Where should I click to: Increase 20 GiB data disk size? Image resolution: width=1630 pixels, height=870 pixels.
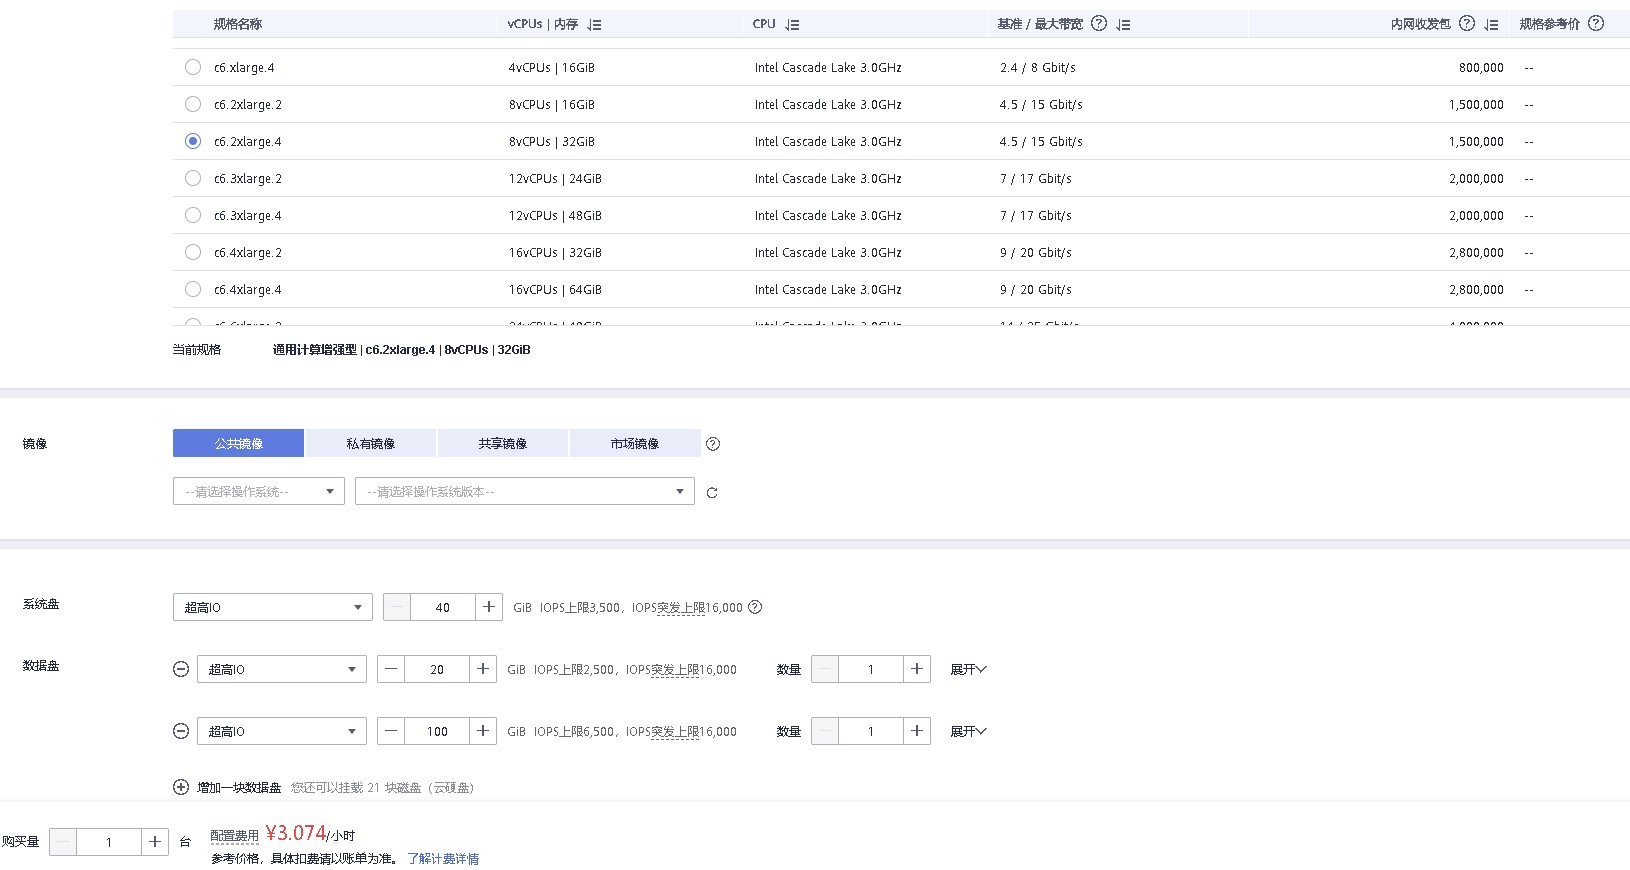pyautogui.click(x=483, y=669)
